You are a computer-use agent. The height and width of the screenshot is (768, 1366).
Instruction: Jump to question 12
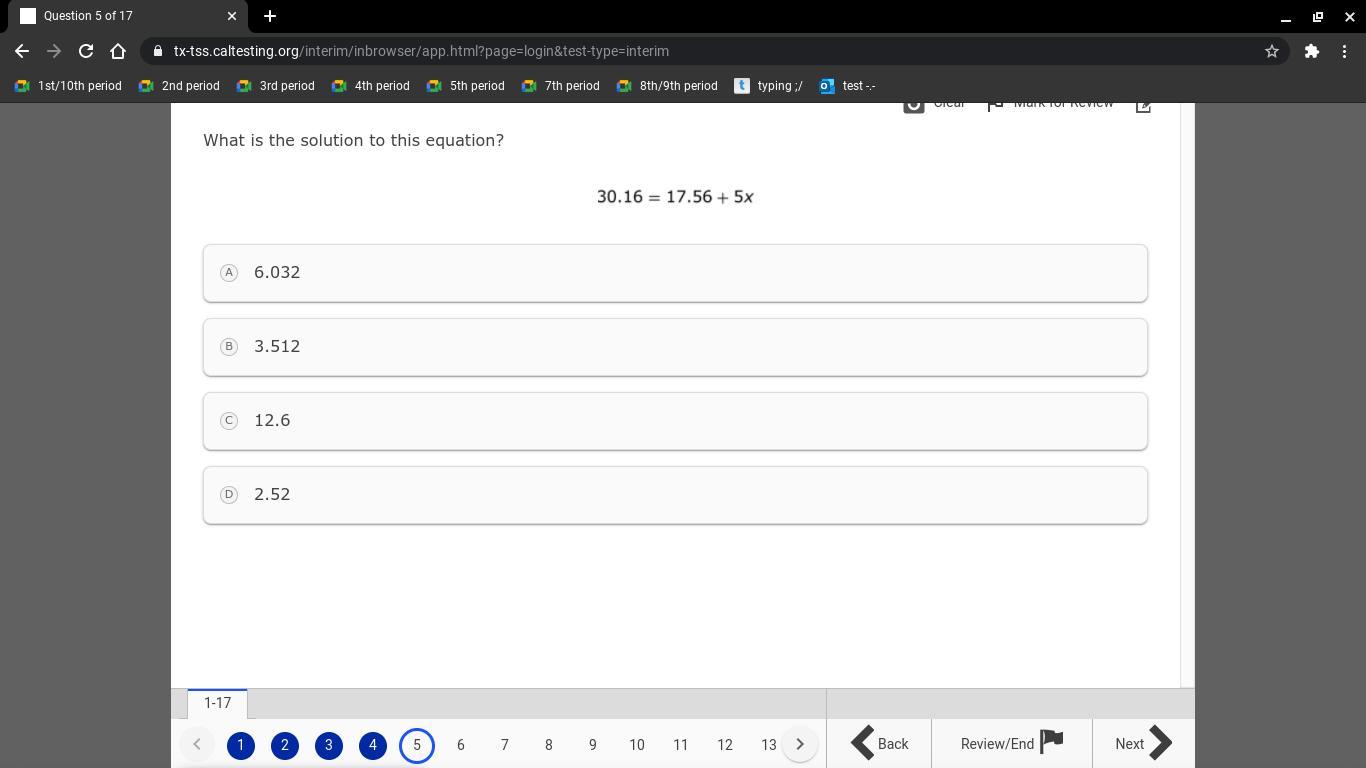(725, 745)
